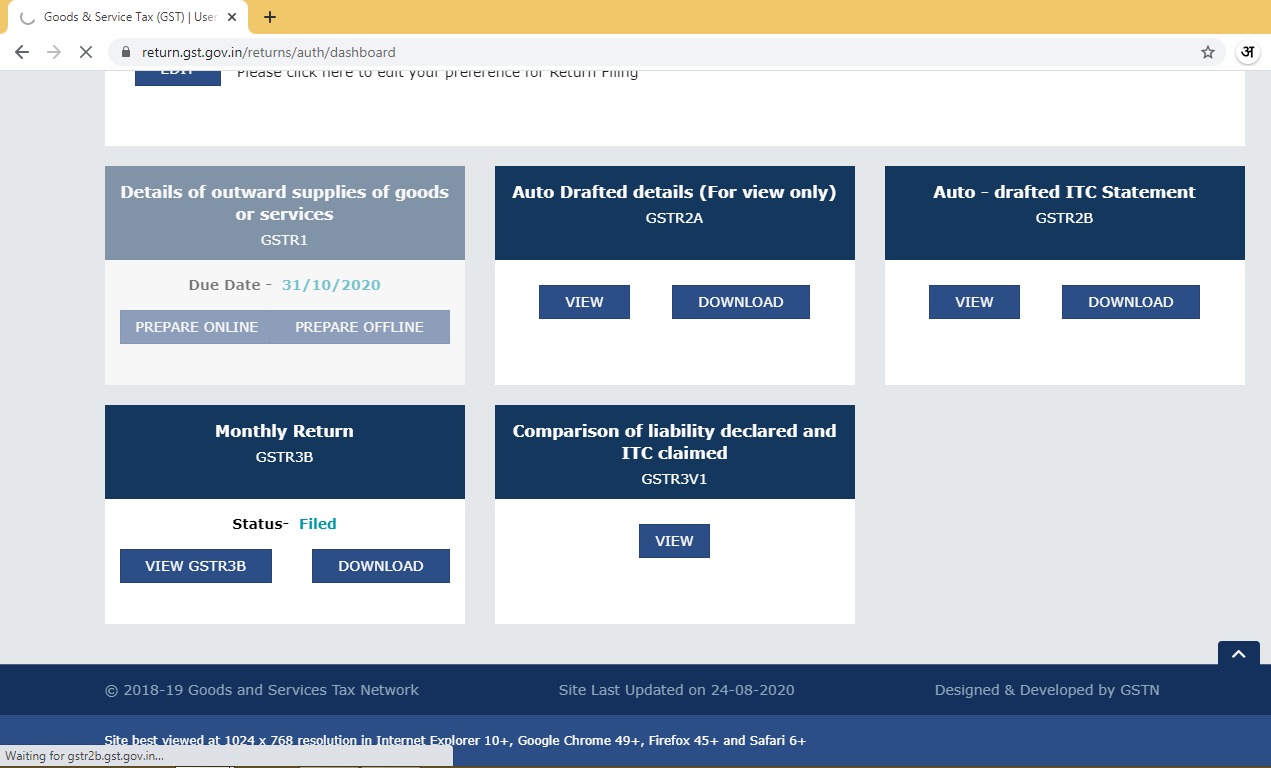This screenshot has width=1271, height=768.
Task: View GSTR3V1 liability and ITC comparison
Action: point(674,541)
